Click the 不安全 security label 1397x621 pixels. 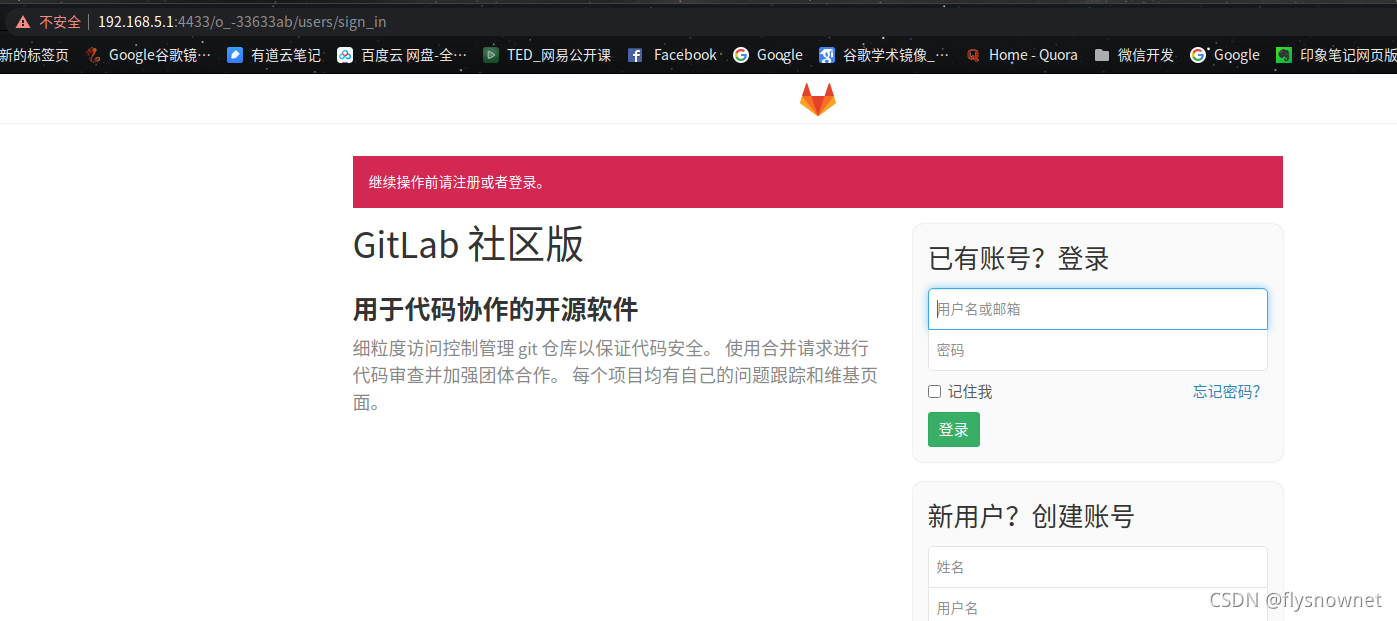click(60, 22)
